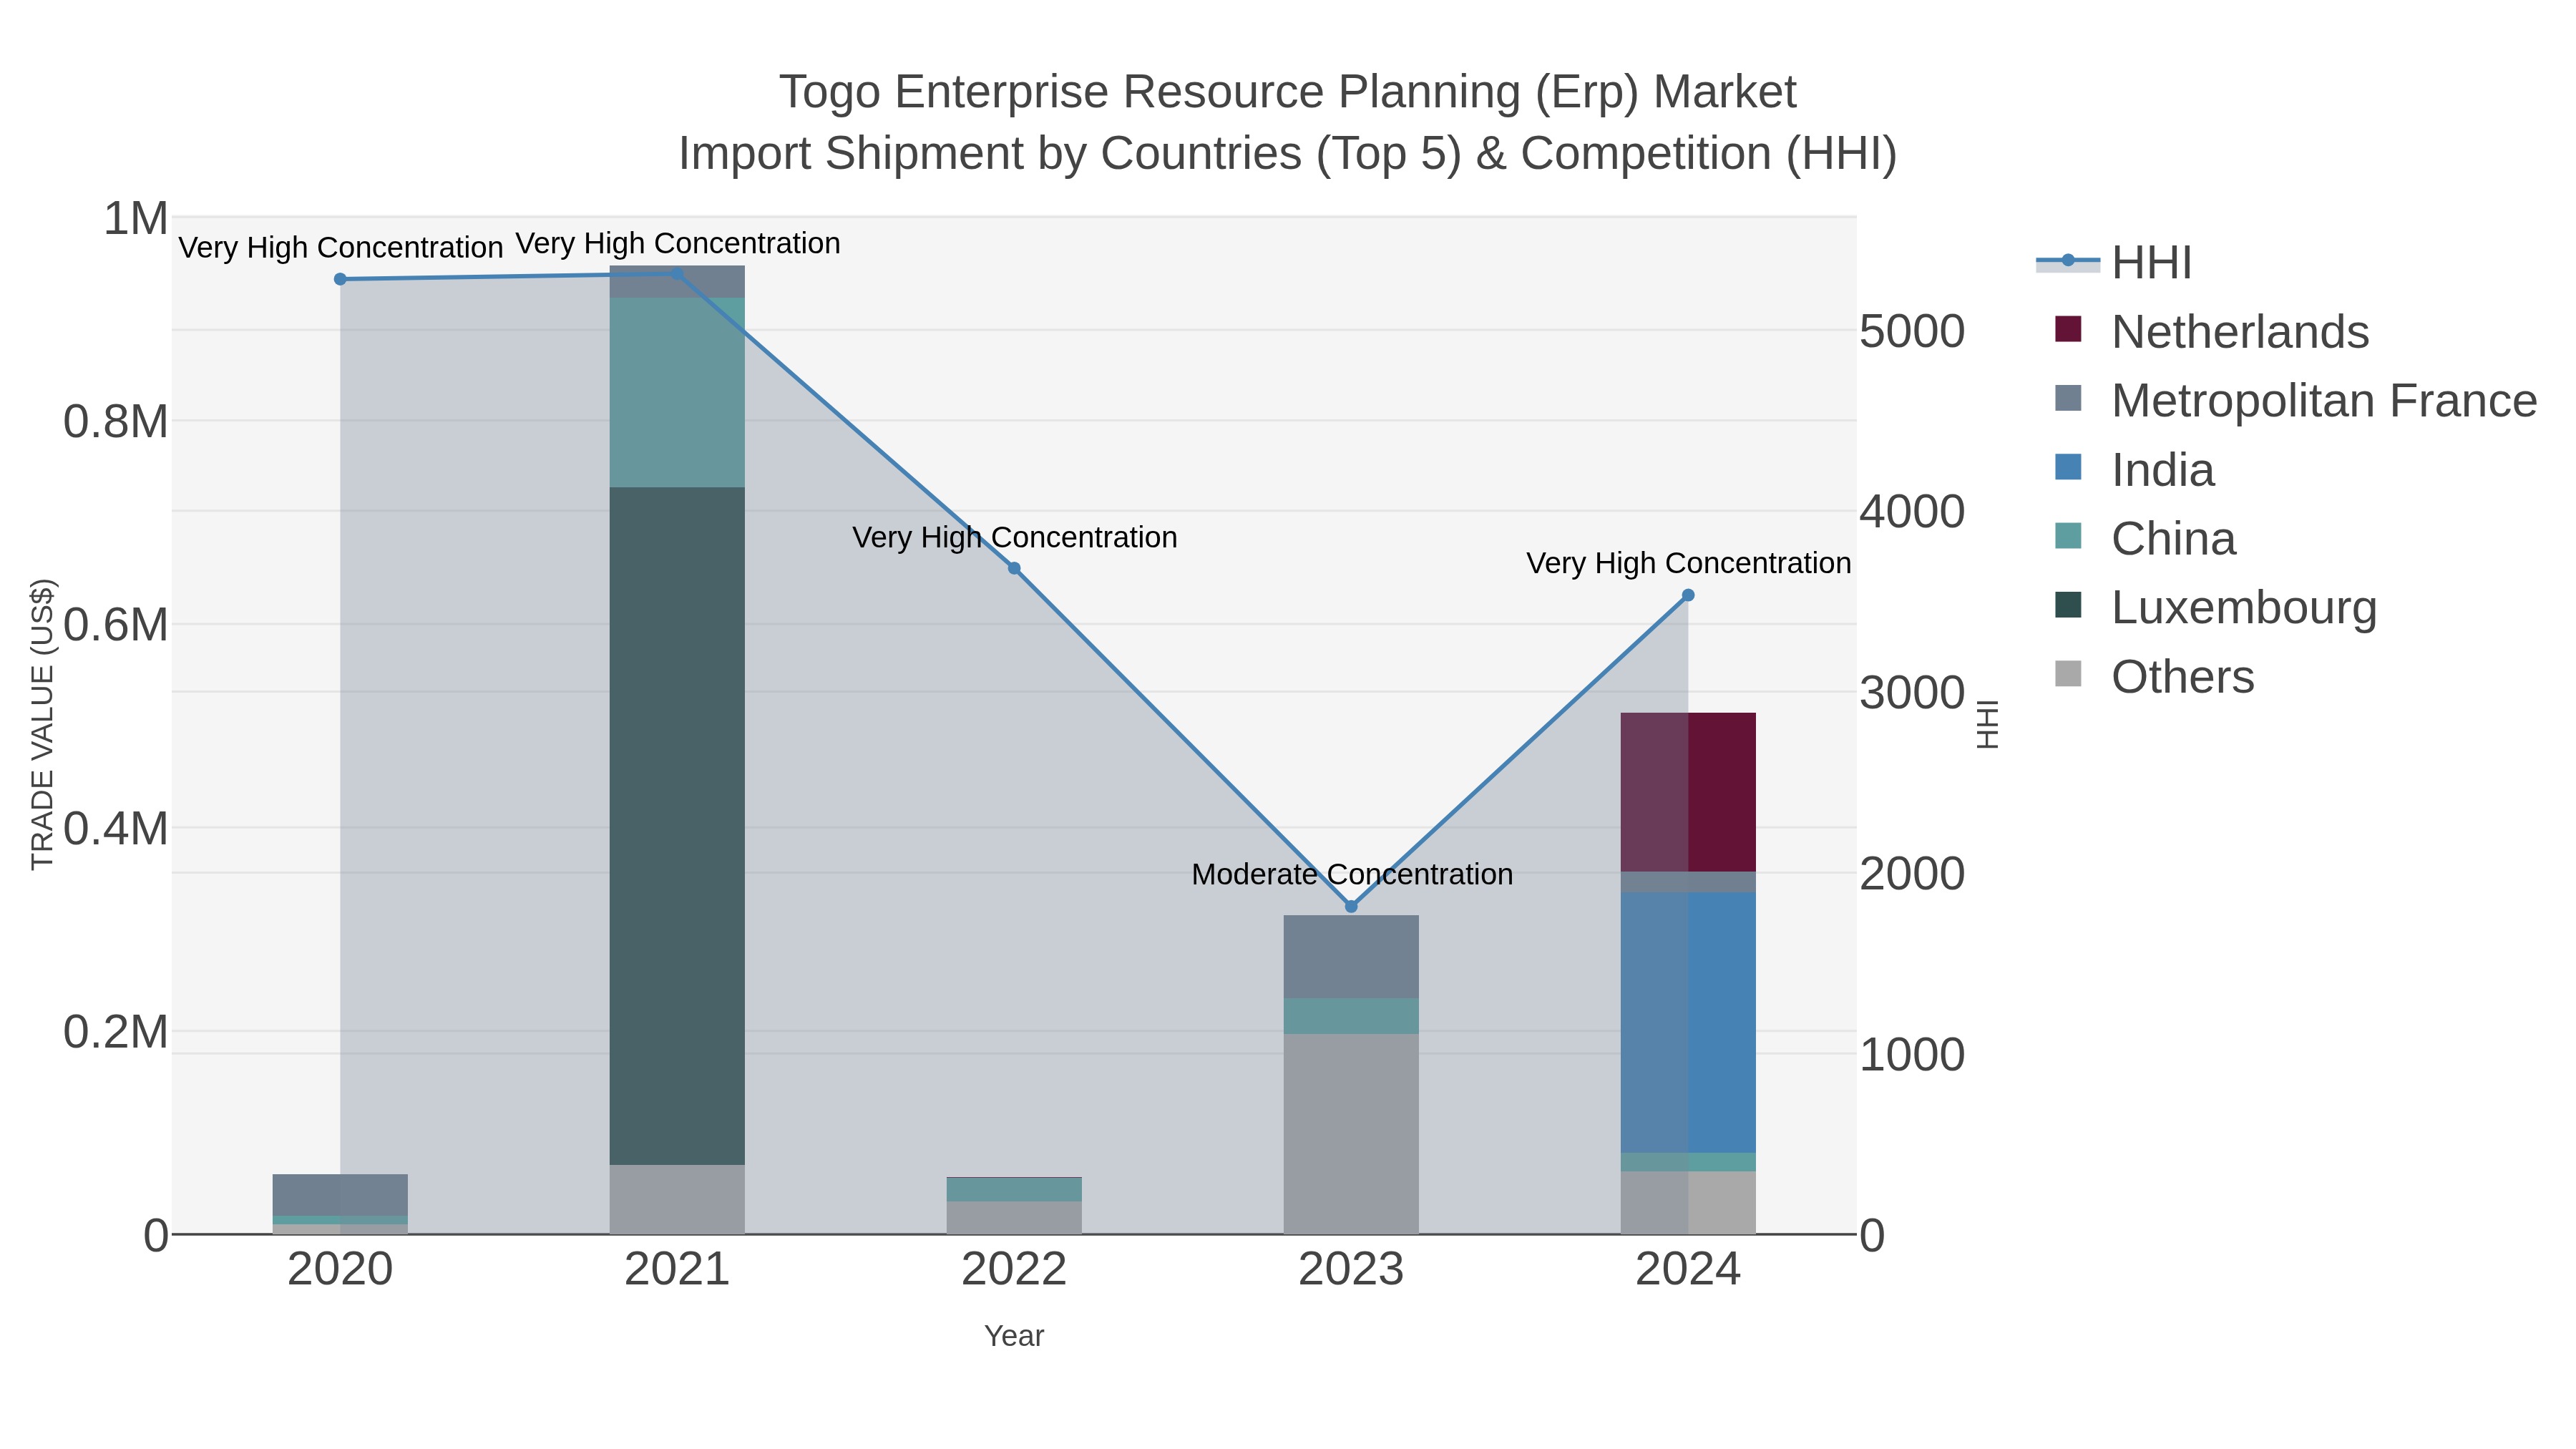2576x1449 pixels.
Task: Click the 2024 HHI data point
Action: coord(1688,595)
